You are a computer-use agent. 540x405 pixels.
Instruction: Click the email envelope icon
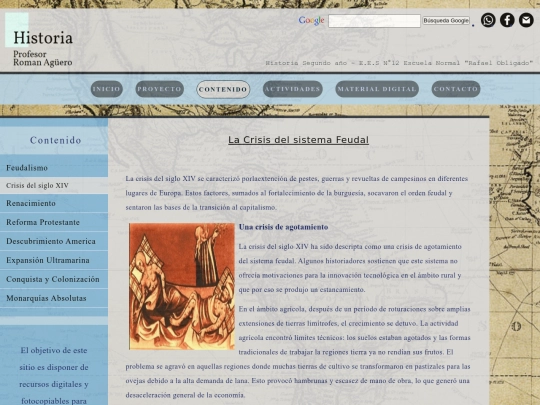pos(526,20)
